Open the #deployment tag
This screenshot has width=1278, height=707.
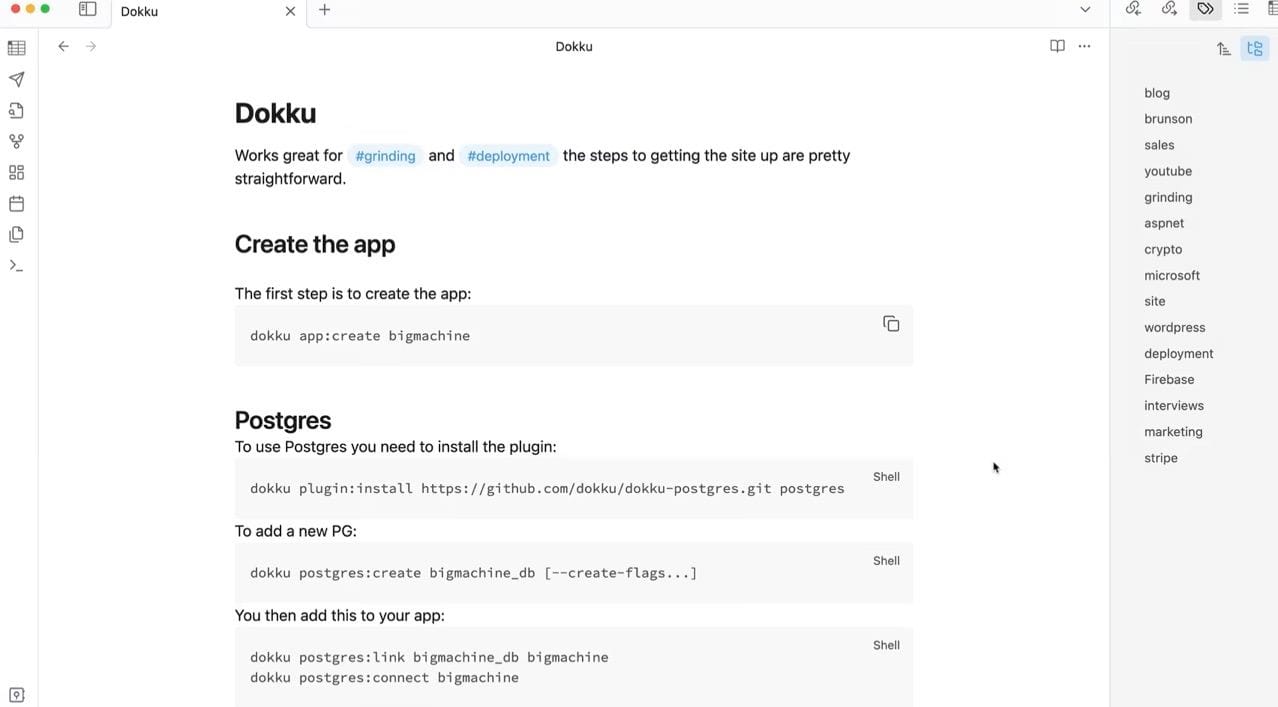point(508,155)
